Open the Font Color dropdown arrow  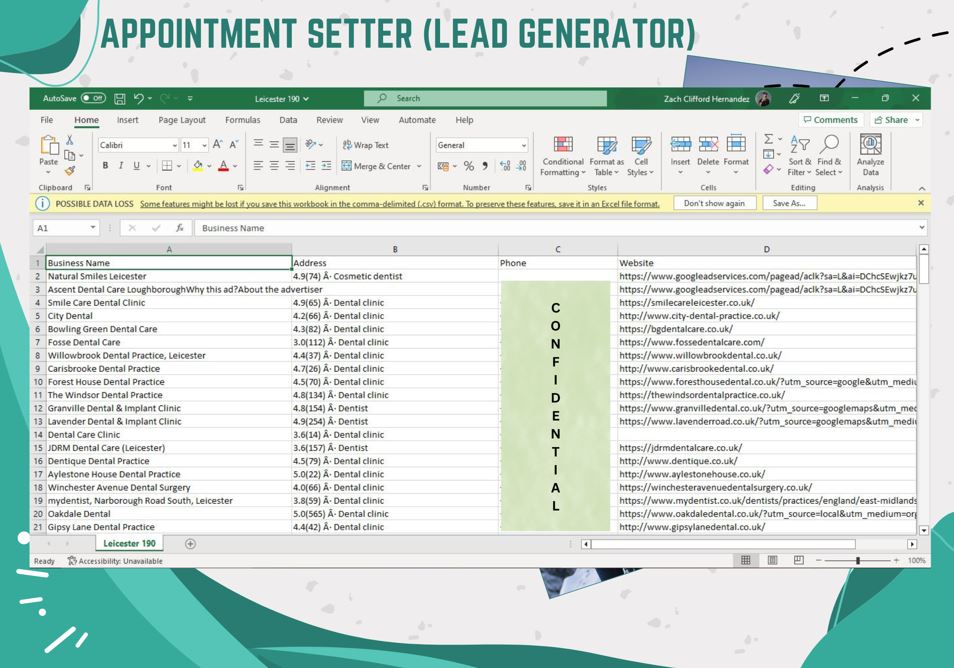pyautogui.click(x=235, y=165)
